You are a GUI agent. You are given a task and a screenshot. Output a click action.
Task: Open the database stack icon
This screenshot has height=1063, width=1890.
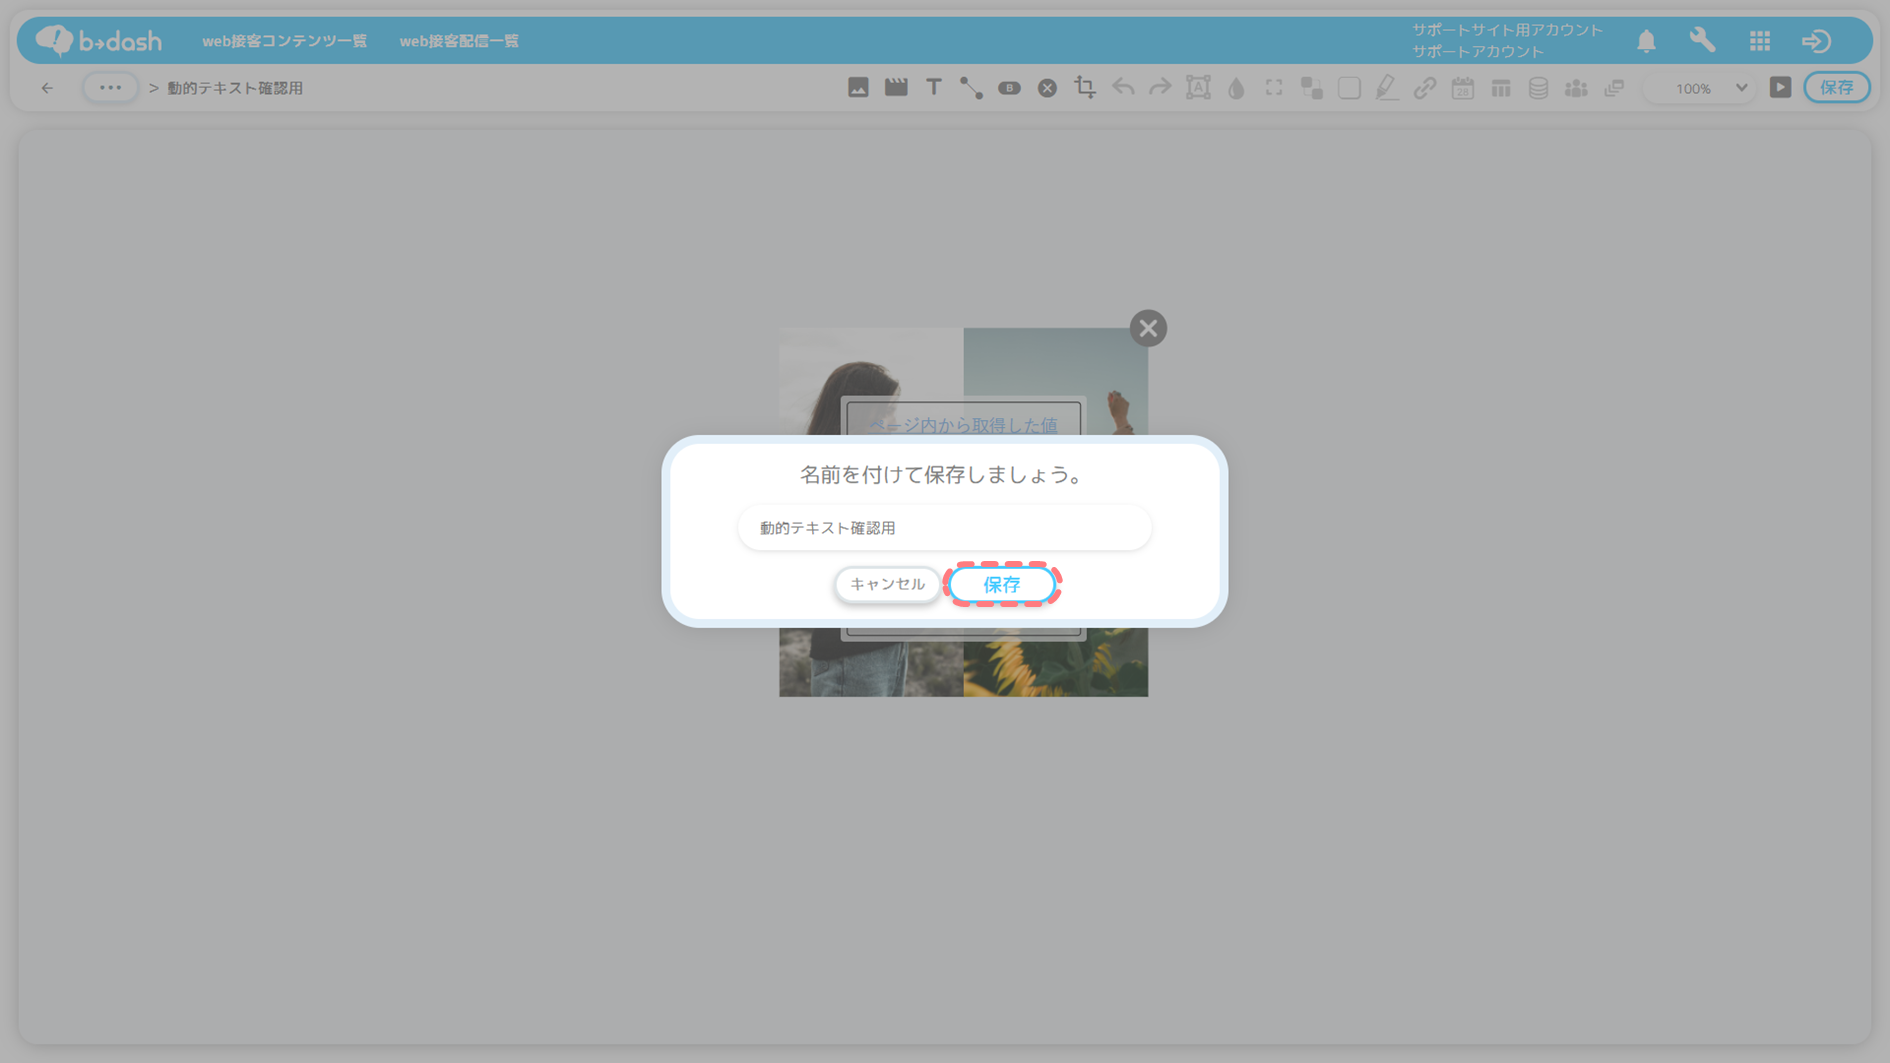(1538, 88)
